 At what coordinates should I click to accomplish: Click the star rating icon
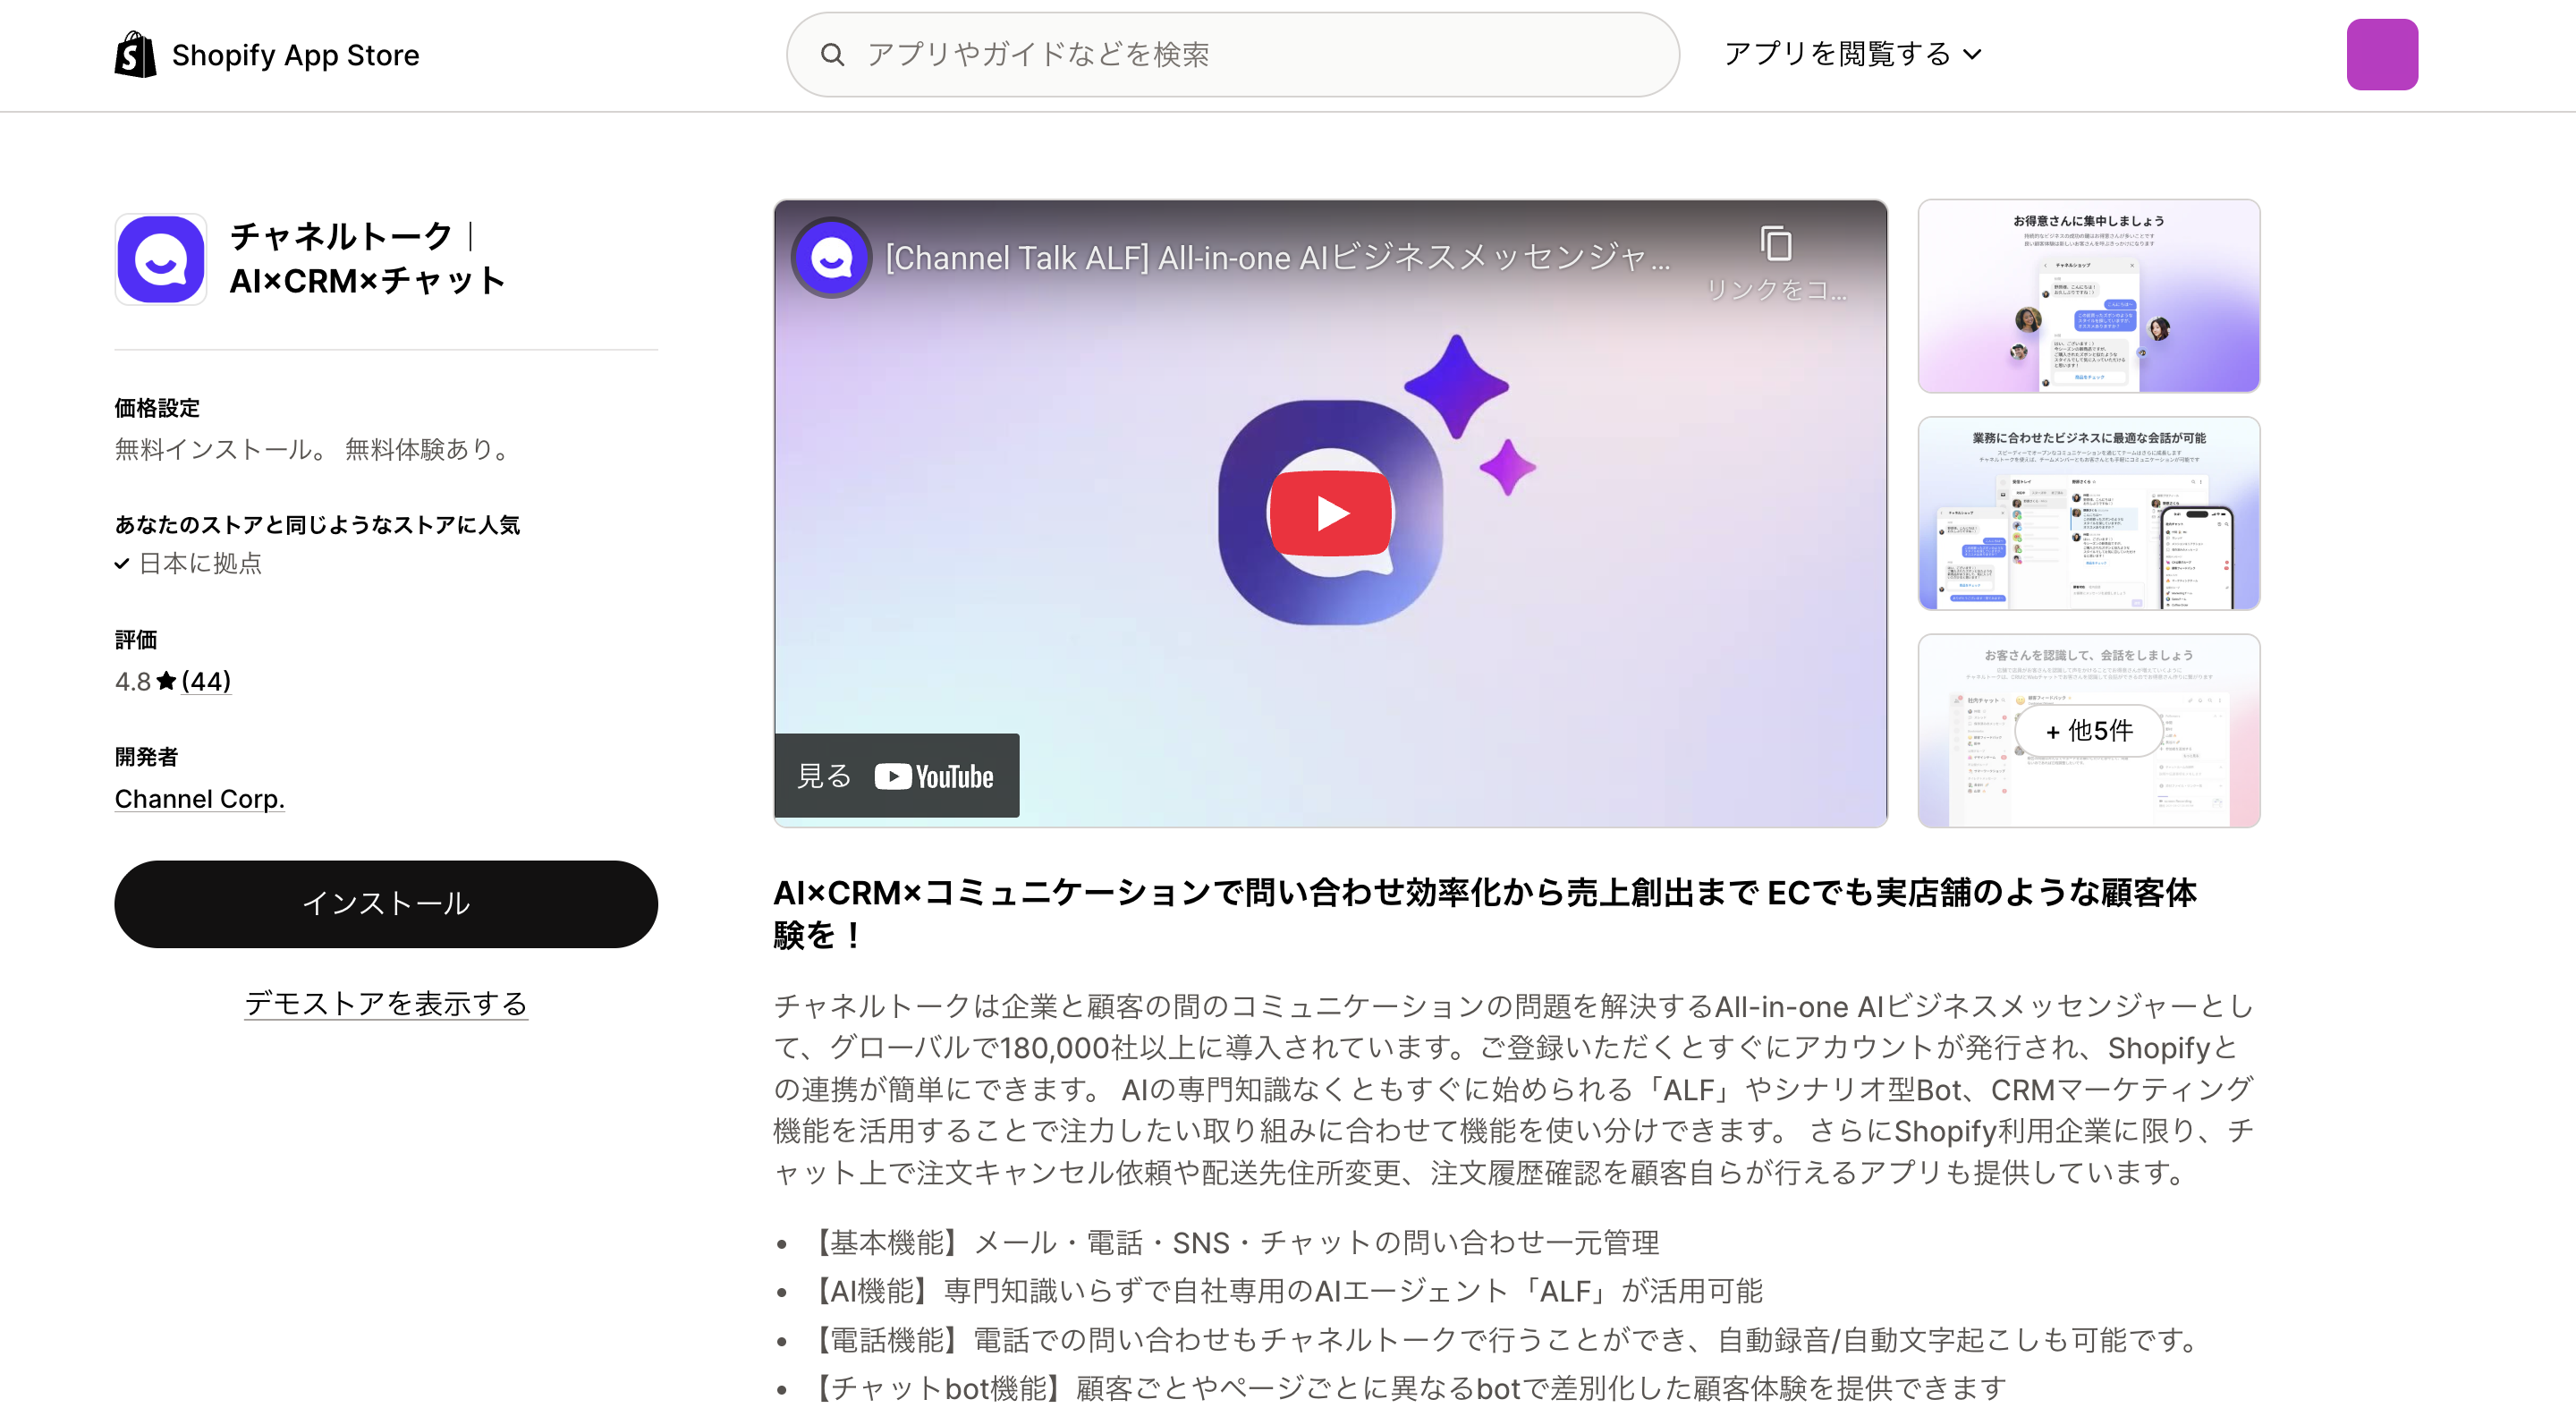point(166,681)
